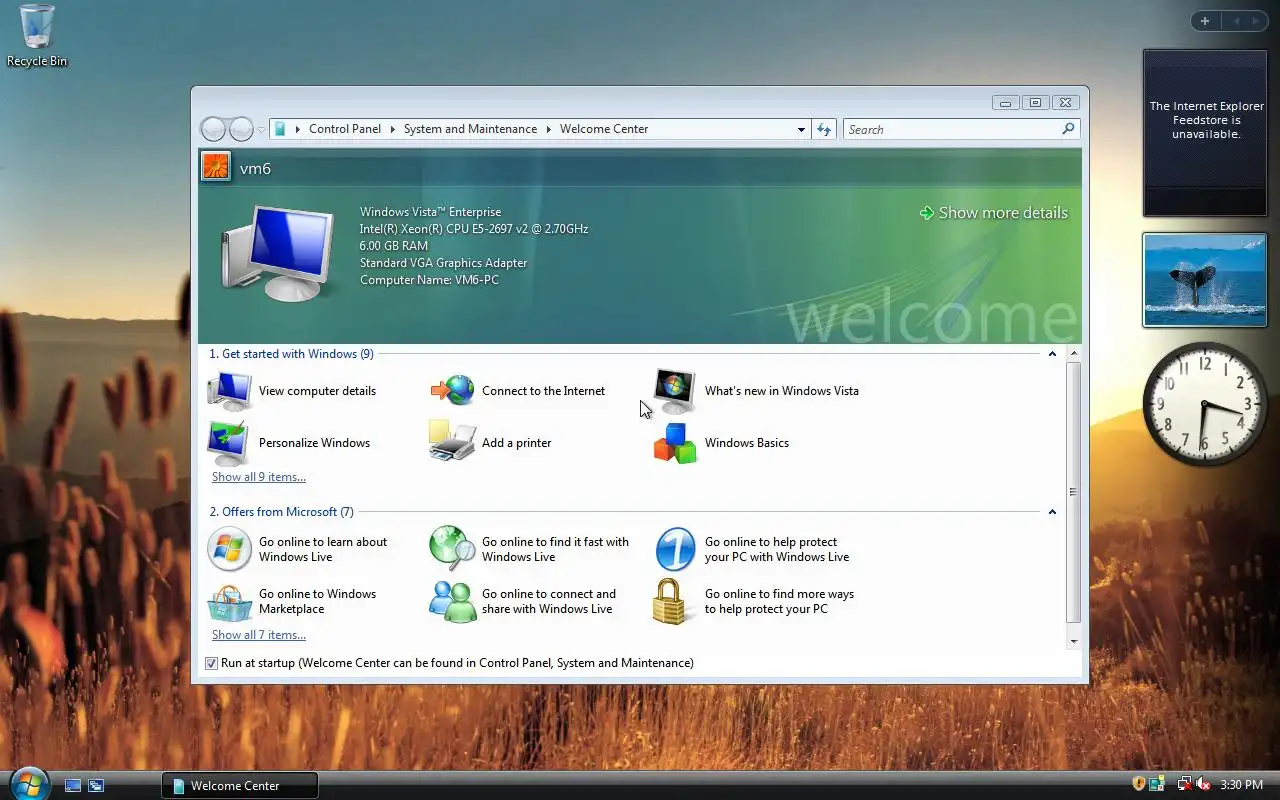
Task: Click the muted volume tray icon
Action: (x=1203, y=785)
